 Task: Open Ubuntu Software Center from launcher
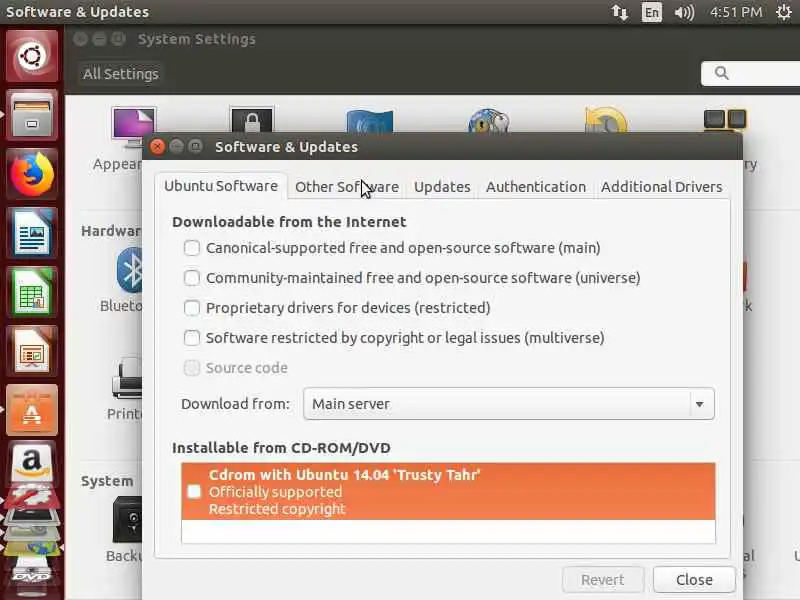pyautogui.click(x=32, y=410)
